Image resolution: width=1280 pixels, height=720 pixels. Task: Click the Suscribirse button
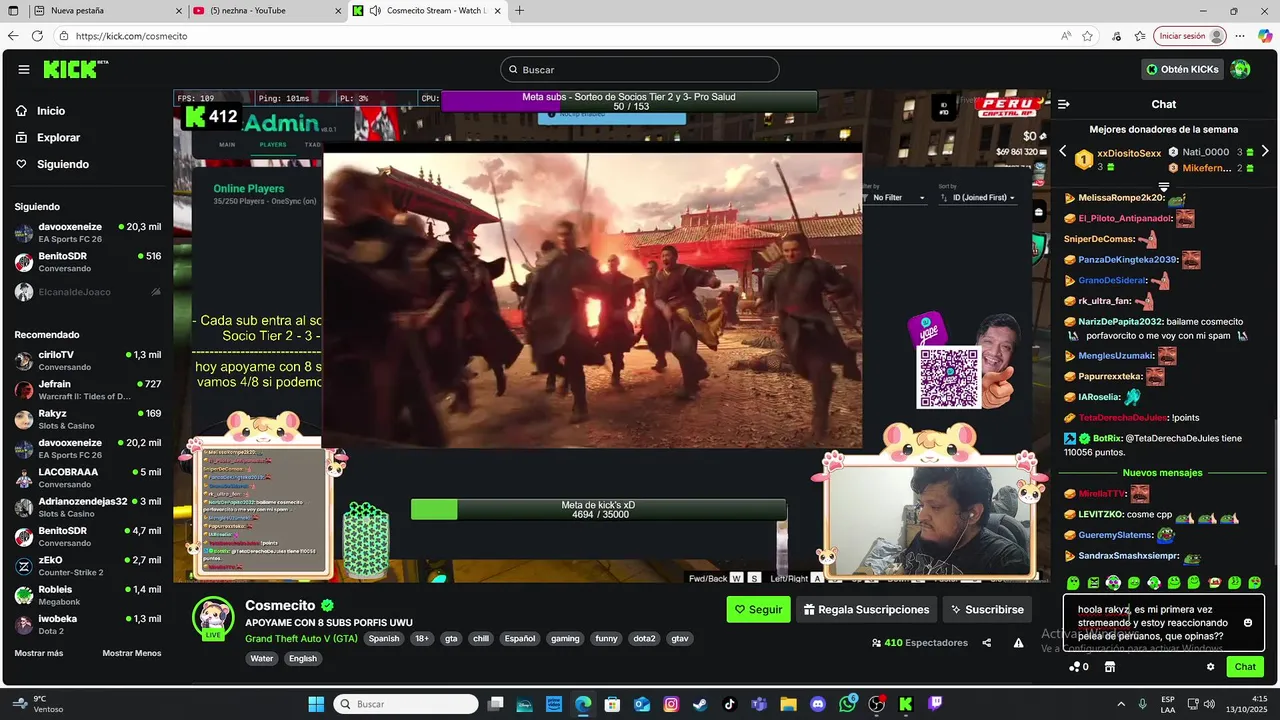[987, 609]
